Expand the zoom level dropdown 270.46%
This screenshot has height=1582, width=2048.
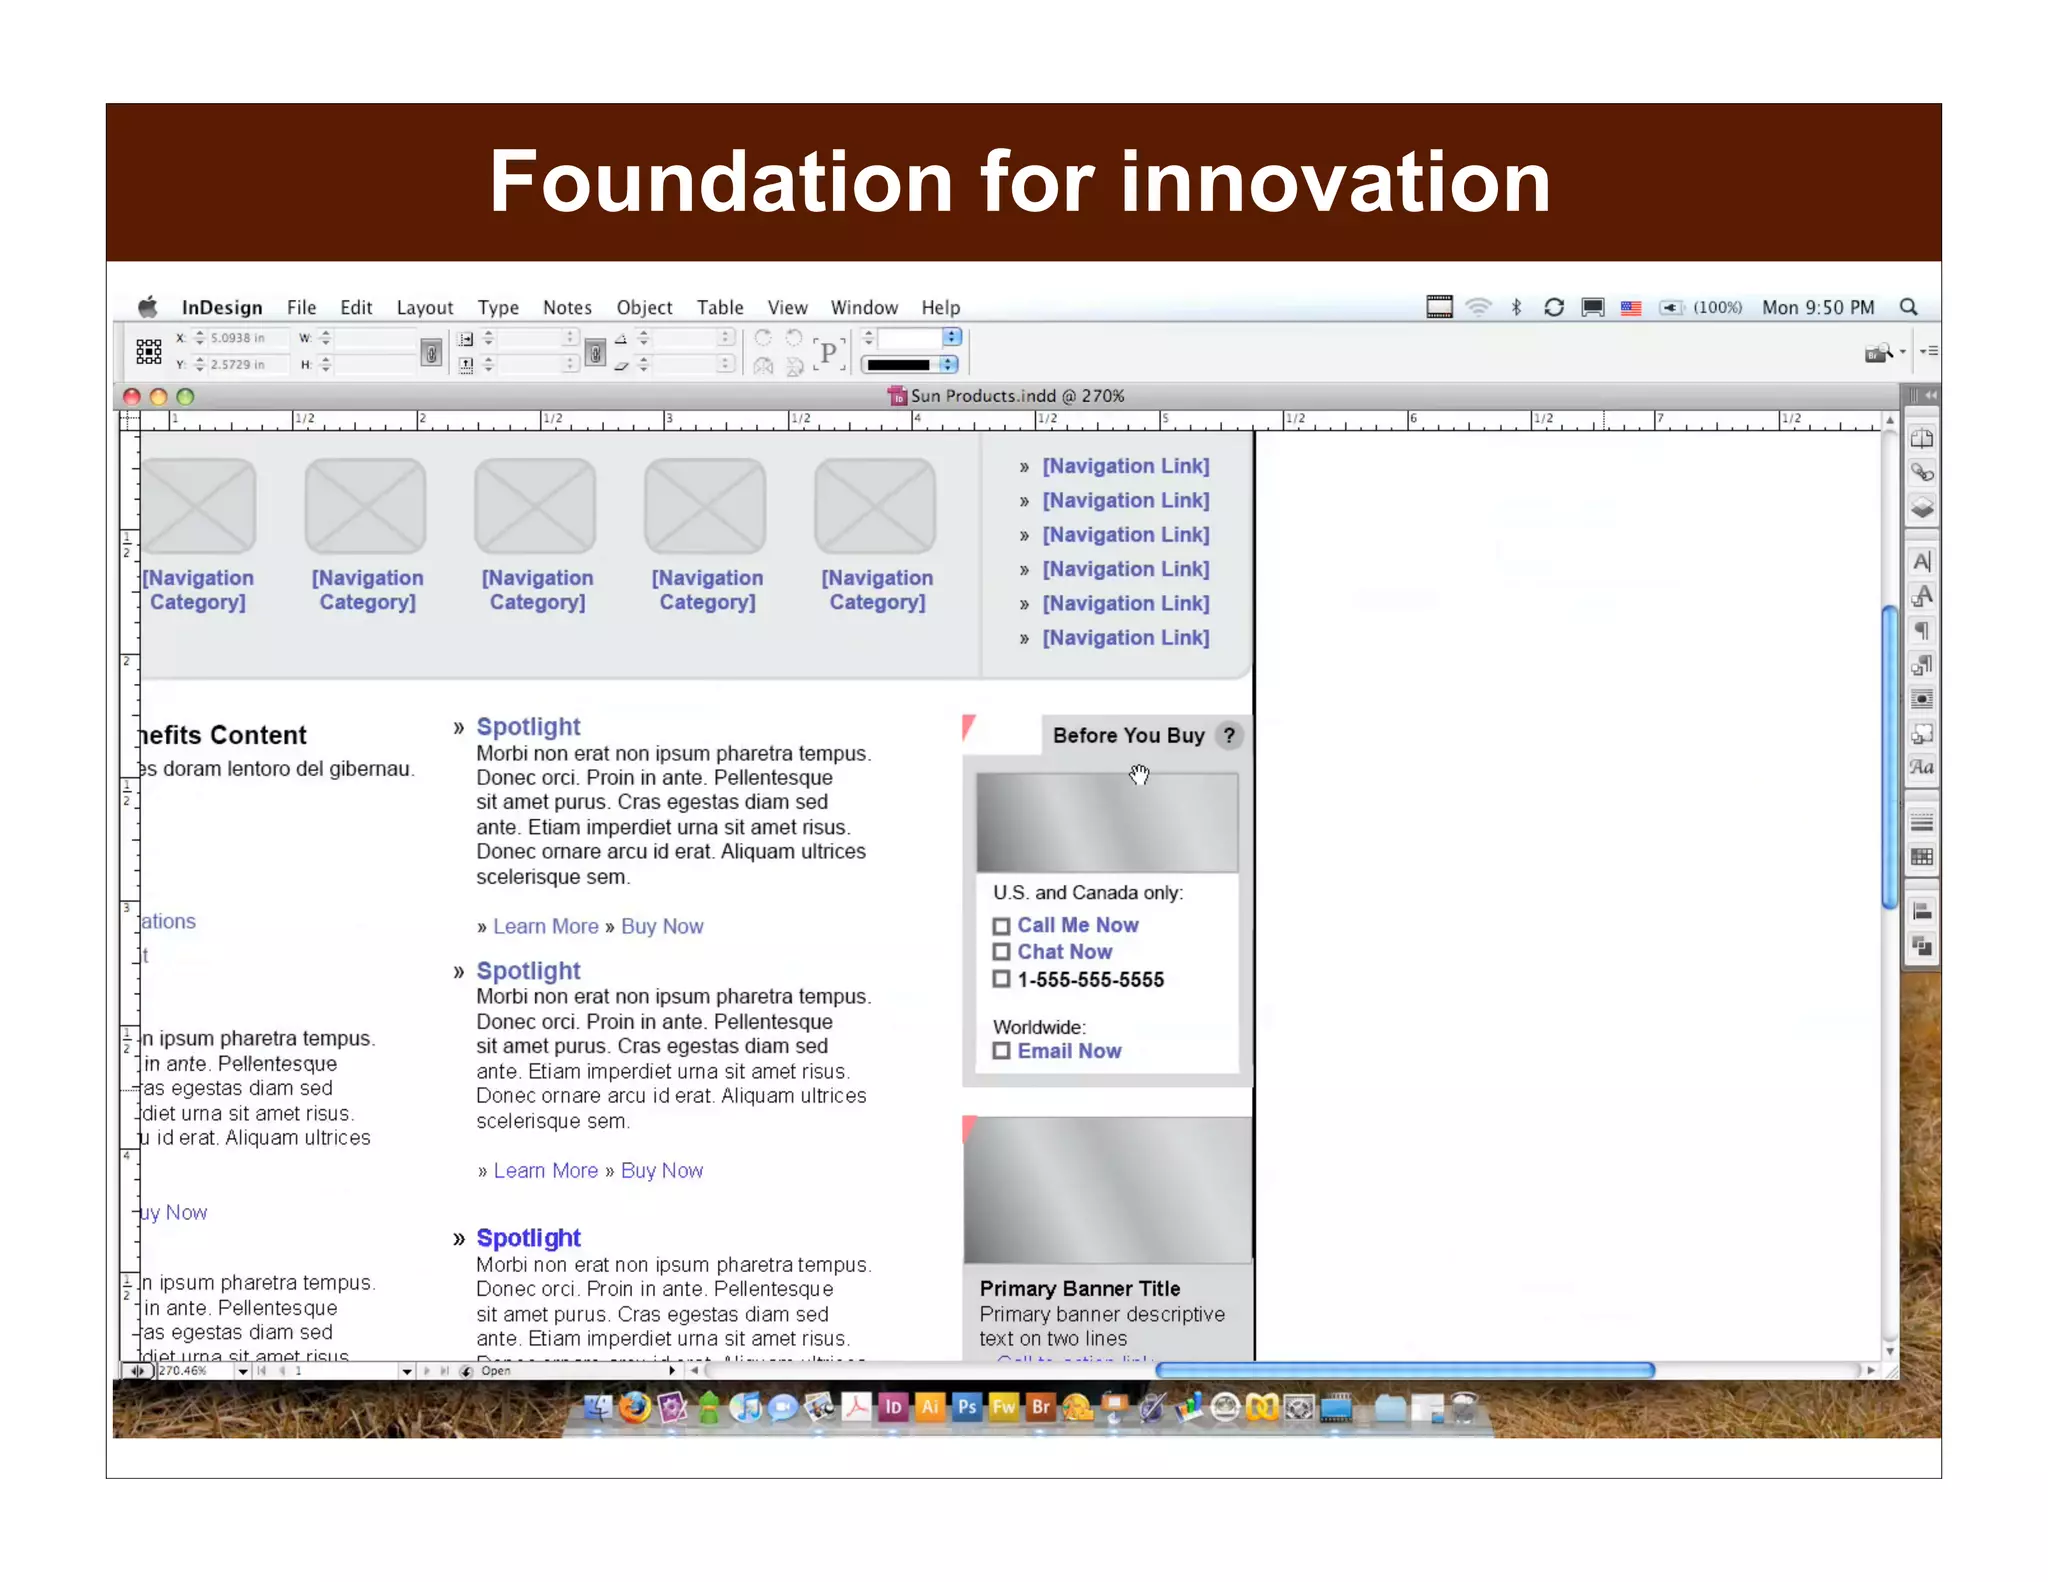tap(243, 1371)
